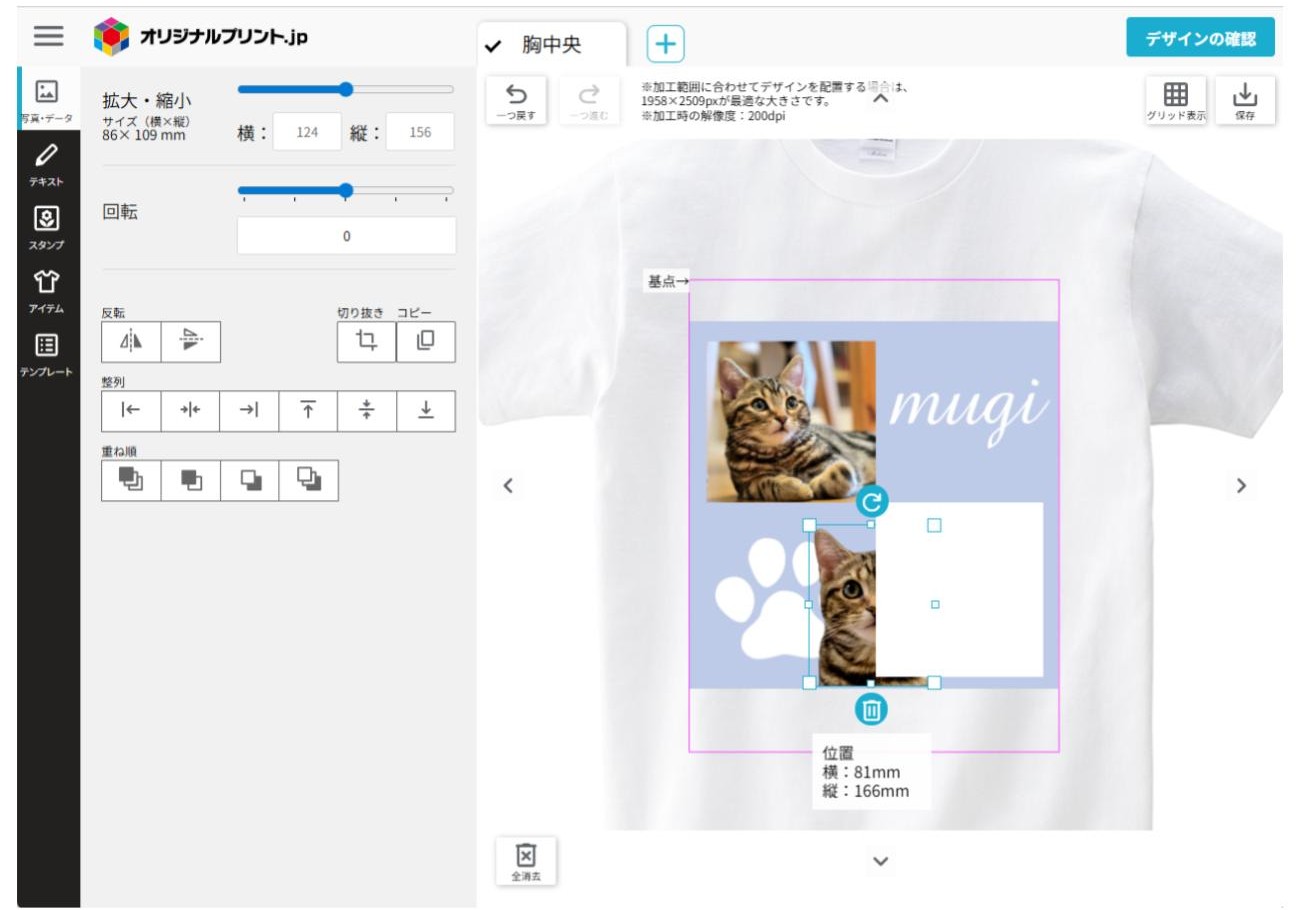
Task: Click the trash icon below selected image
Action: tap(871, 710)
